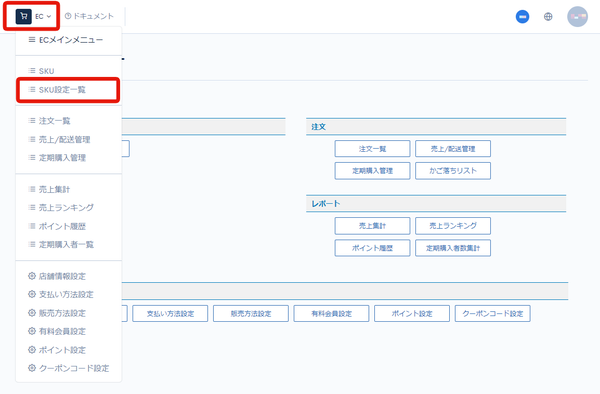The height and width of the screenshot is (394, 600).
Task: Click 注文一覧 button in 注文 section
Action: coord(372,149)
